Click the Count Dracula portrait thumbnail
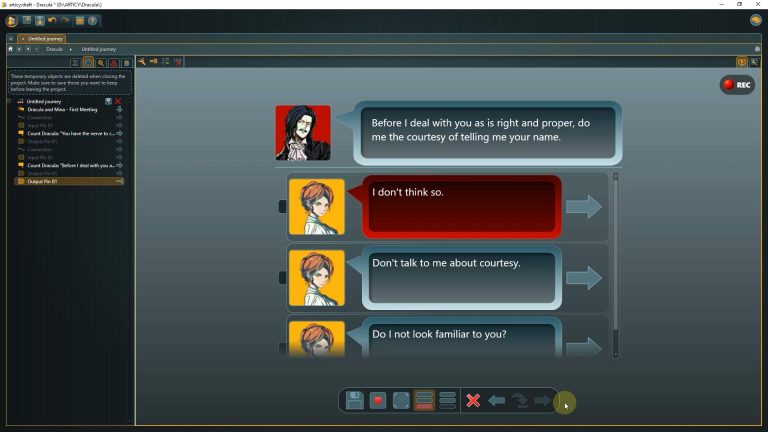 pyautogui.click(x=303, y=133)
